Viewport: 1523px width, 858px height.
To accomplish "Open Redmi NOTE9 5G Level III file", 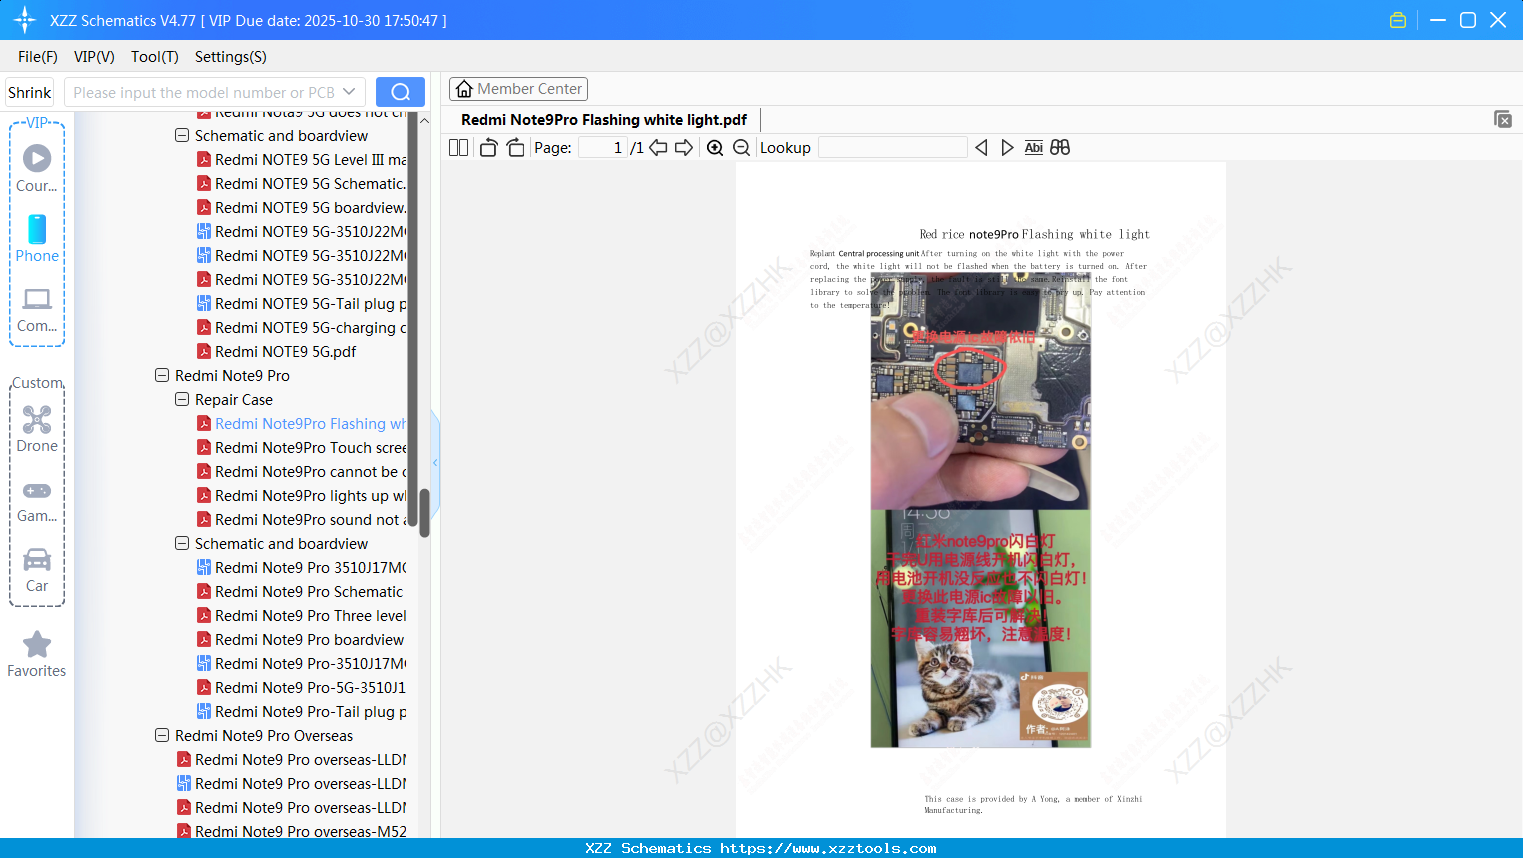I will (x=301, y=160).
